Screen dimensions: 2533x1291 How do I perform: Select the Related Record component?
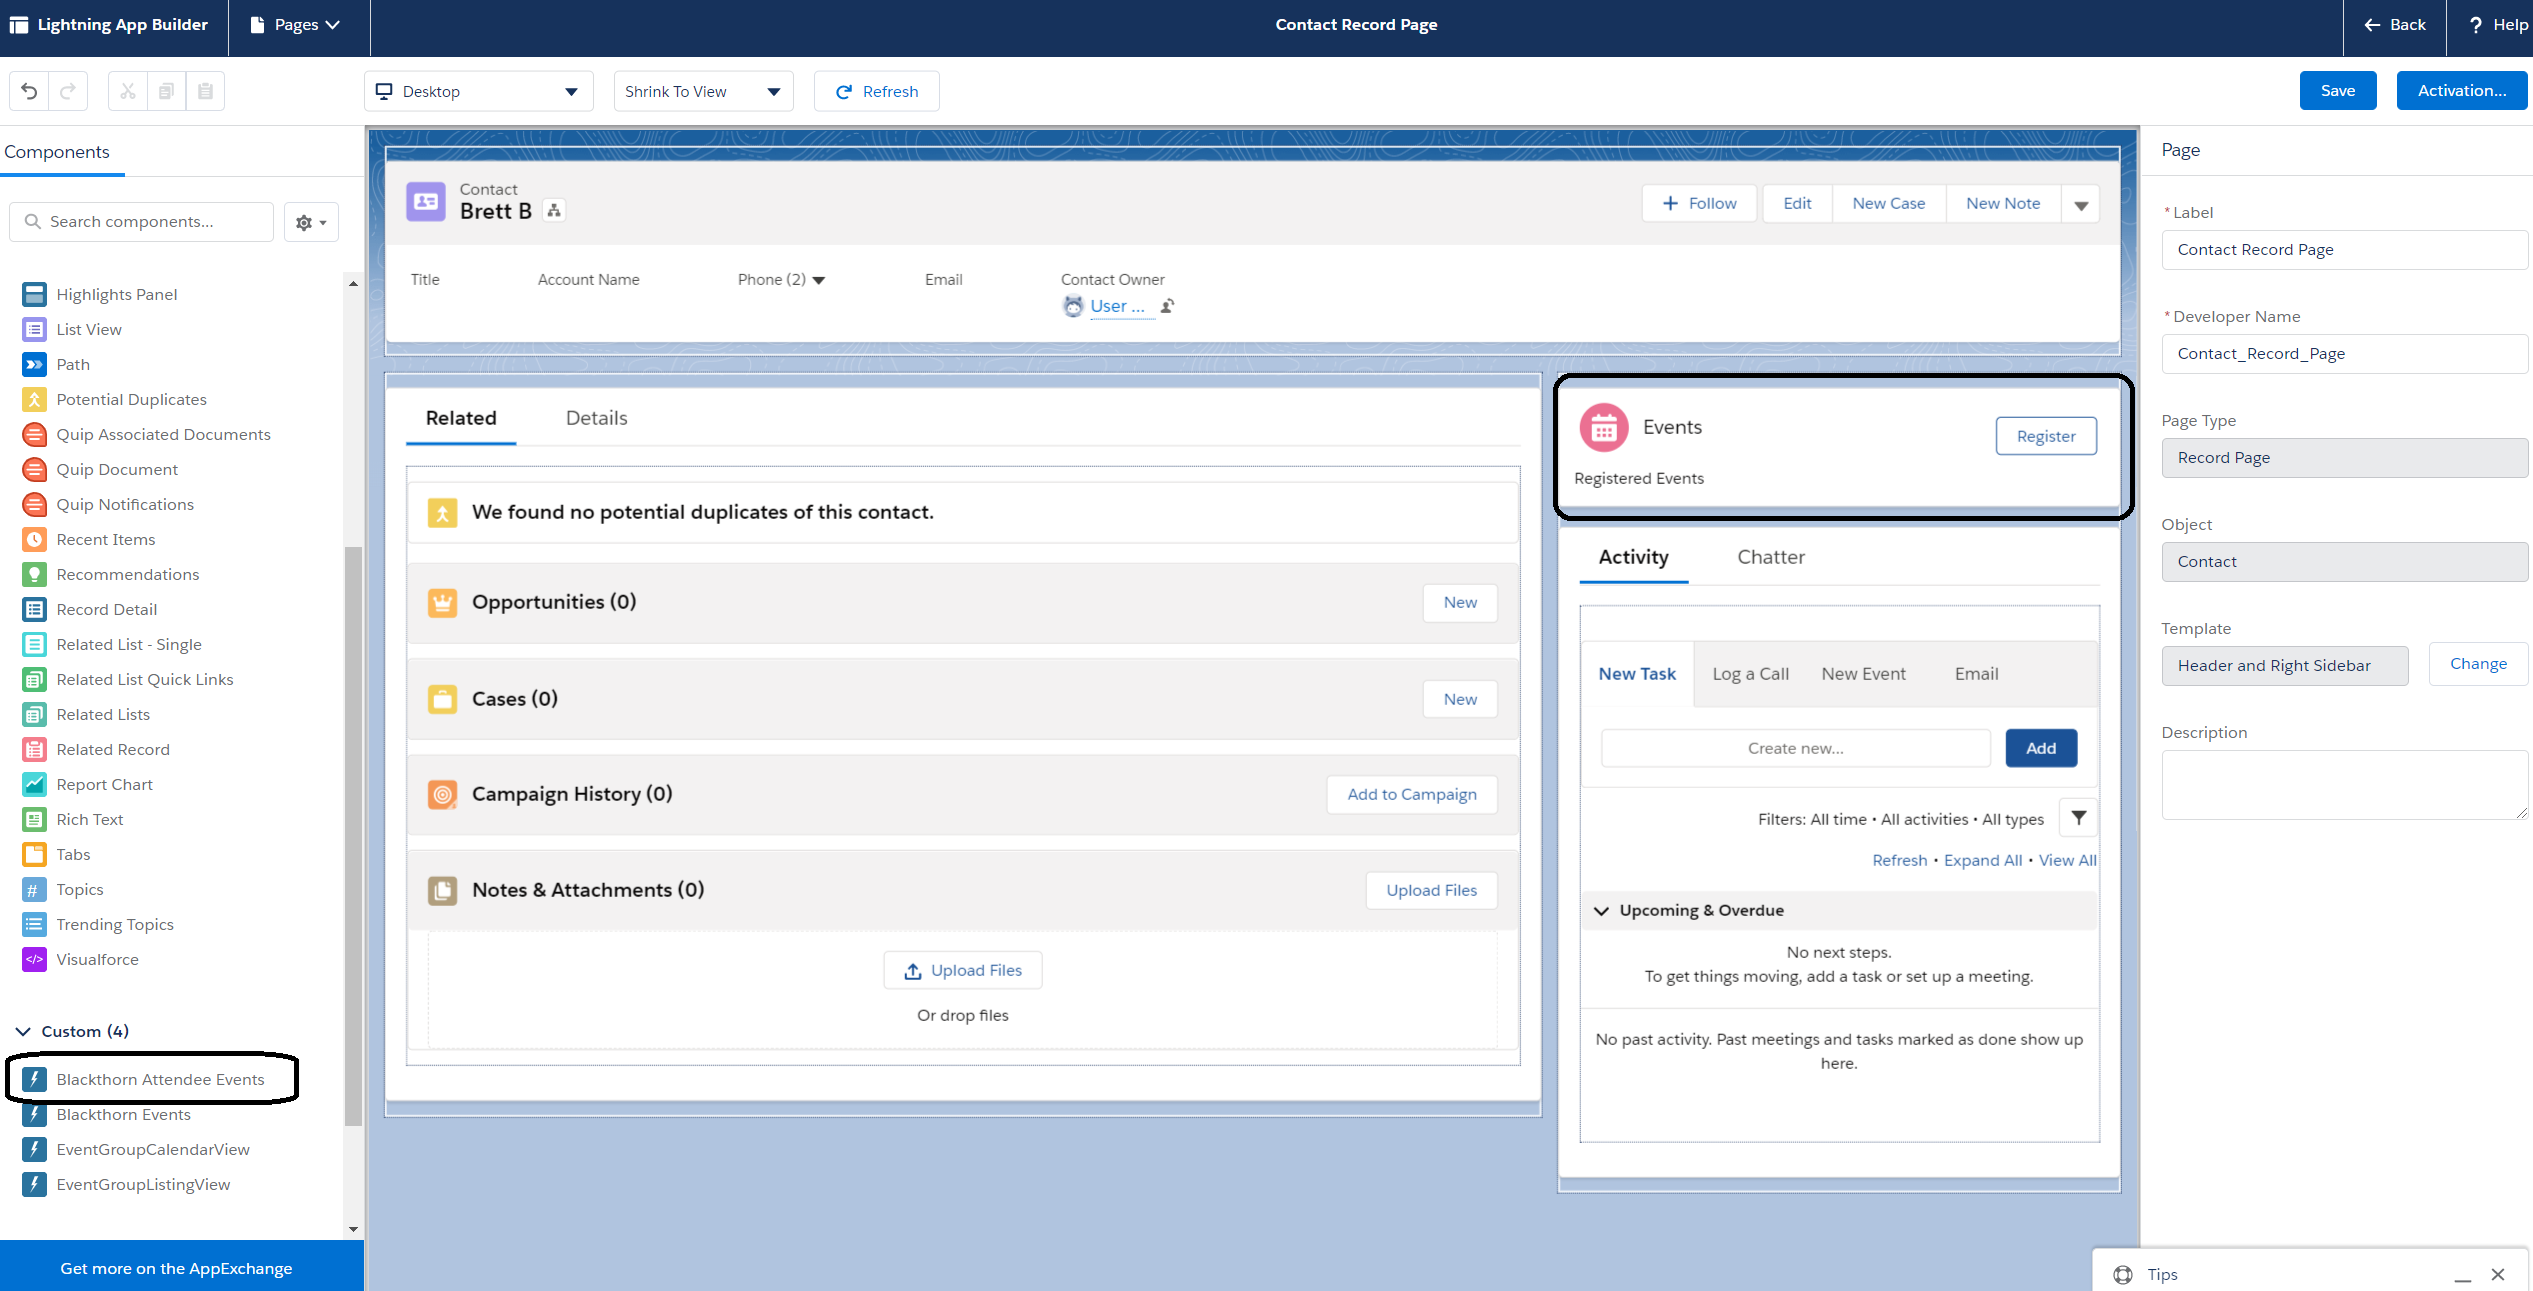pos(96,749)
